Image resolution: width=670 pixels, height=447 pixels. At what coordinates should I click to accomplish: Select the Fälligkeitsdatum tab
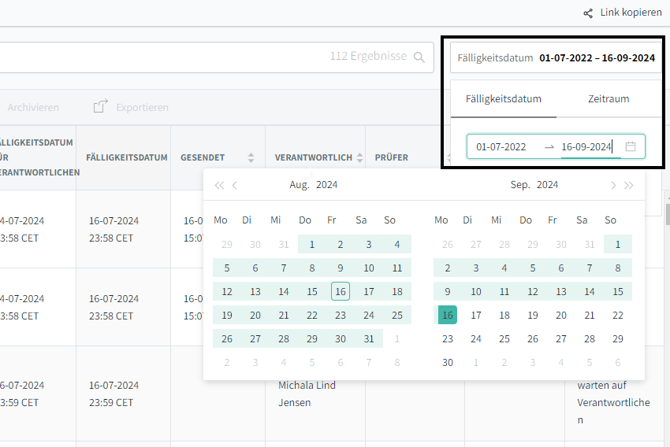[x=503, y=99]
